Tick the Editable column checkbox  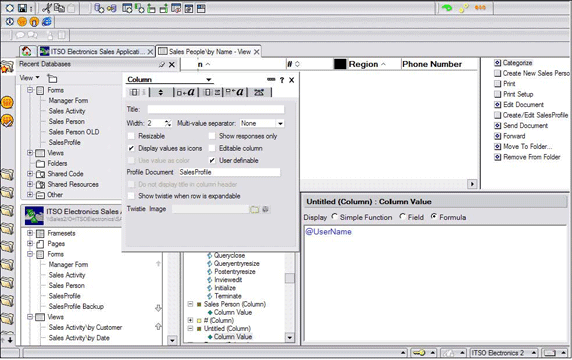tap(212, 148)
